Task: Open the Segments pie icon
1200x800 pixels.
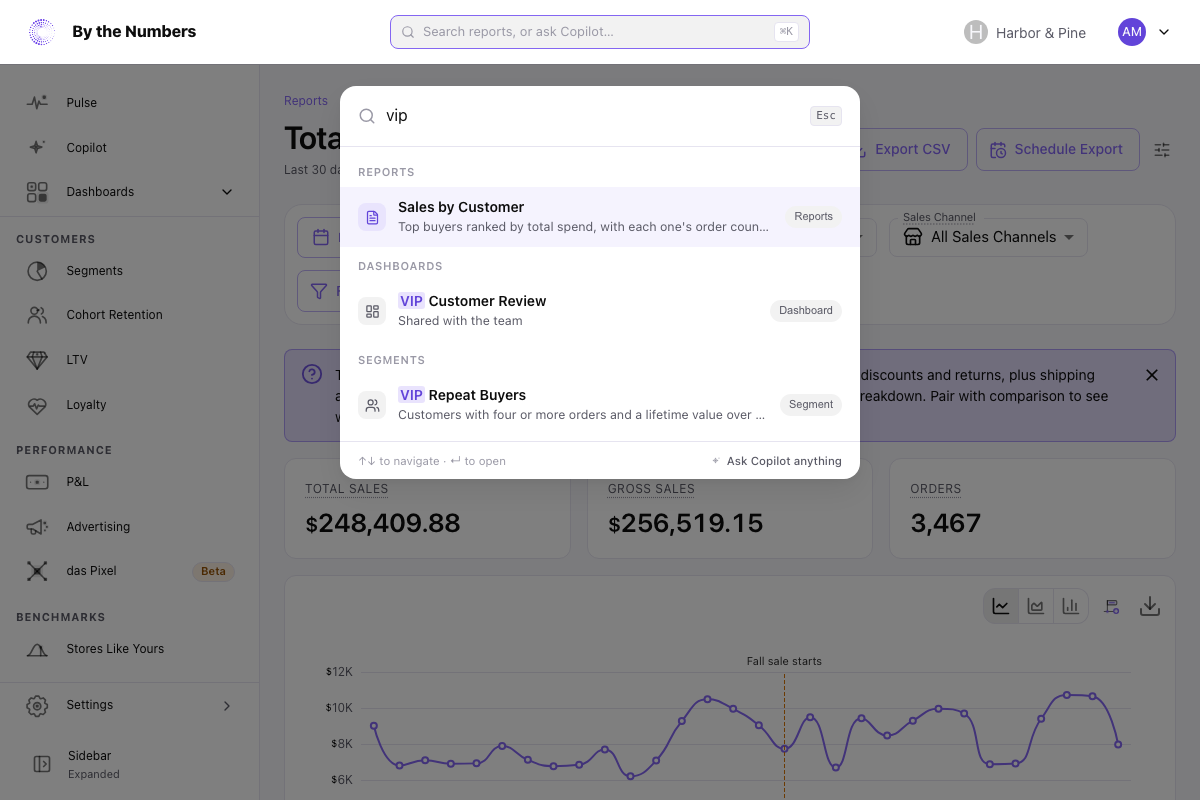Action: [37, 271]
